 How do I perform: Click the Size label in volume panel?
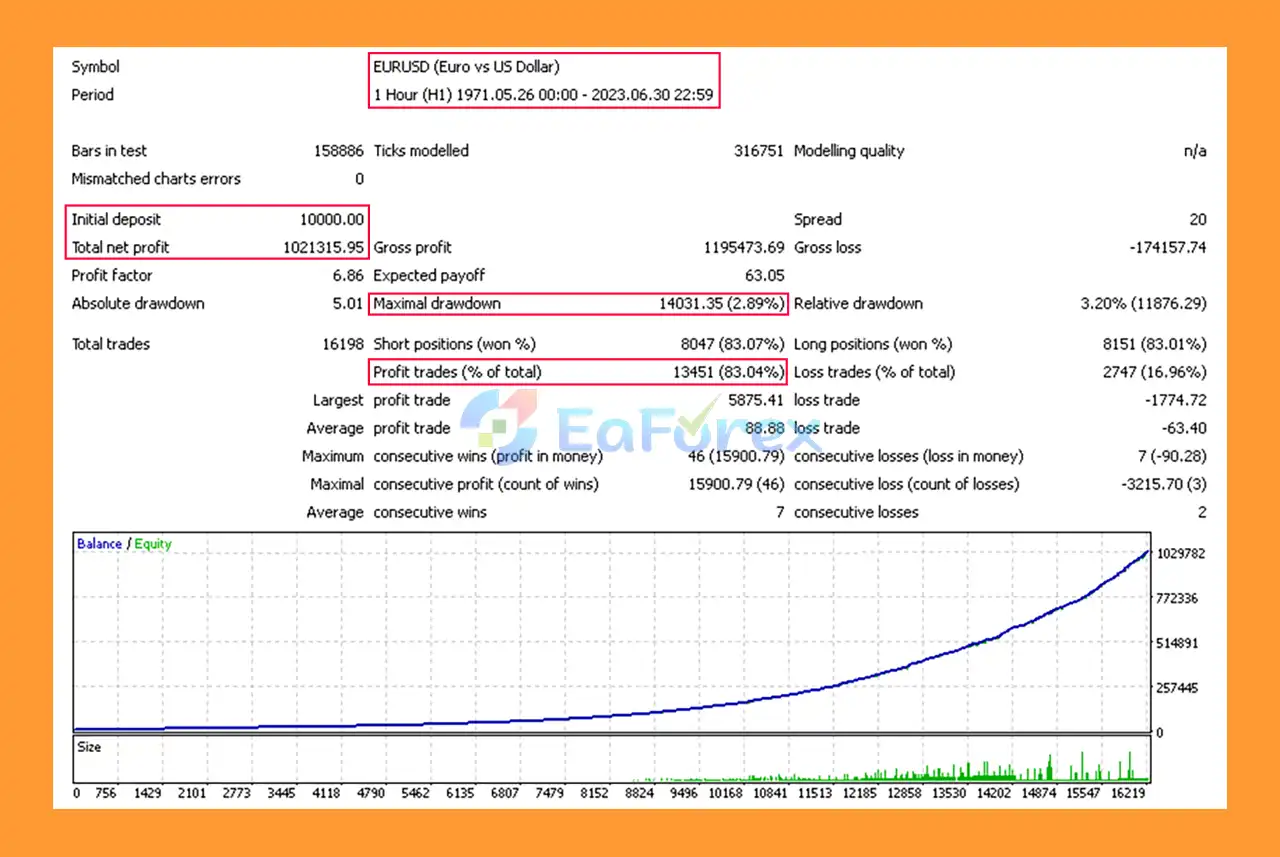coord(89,747)
